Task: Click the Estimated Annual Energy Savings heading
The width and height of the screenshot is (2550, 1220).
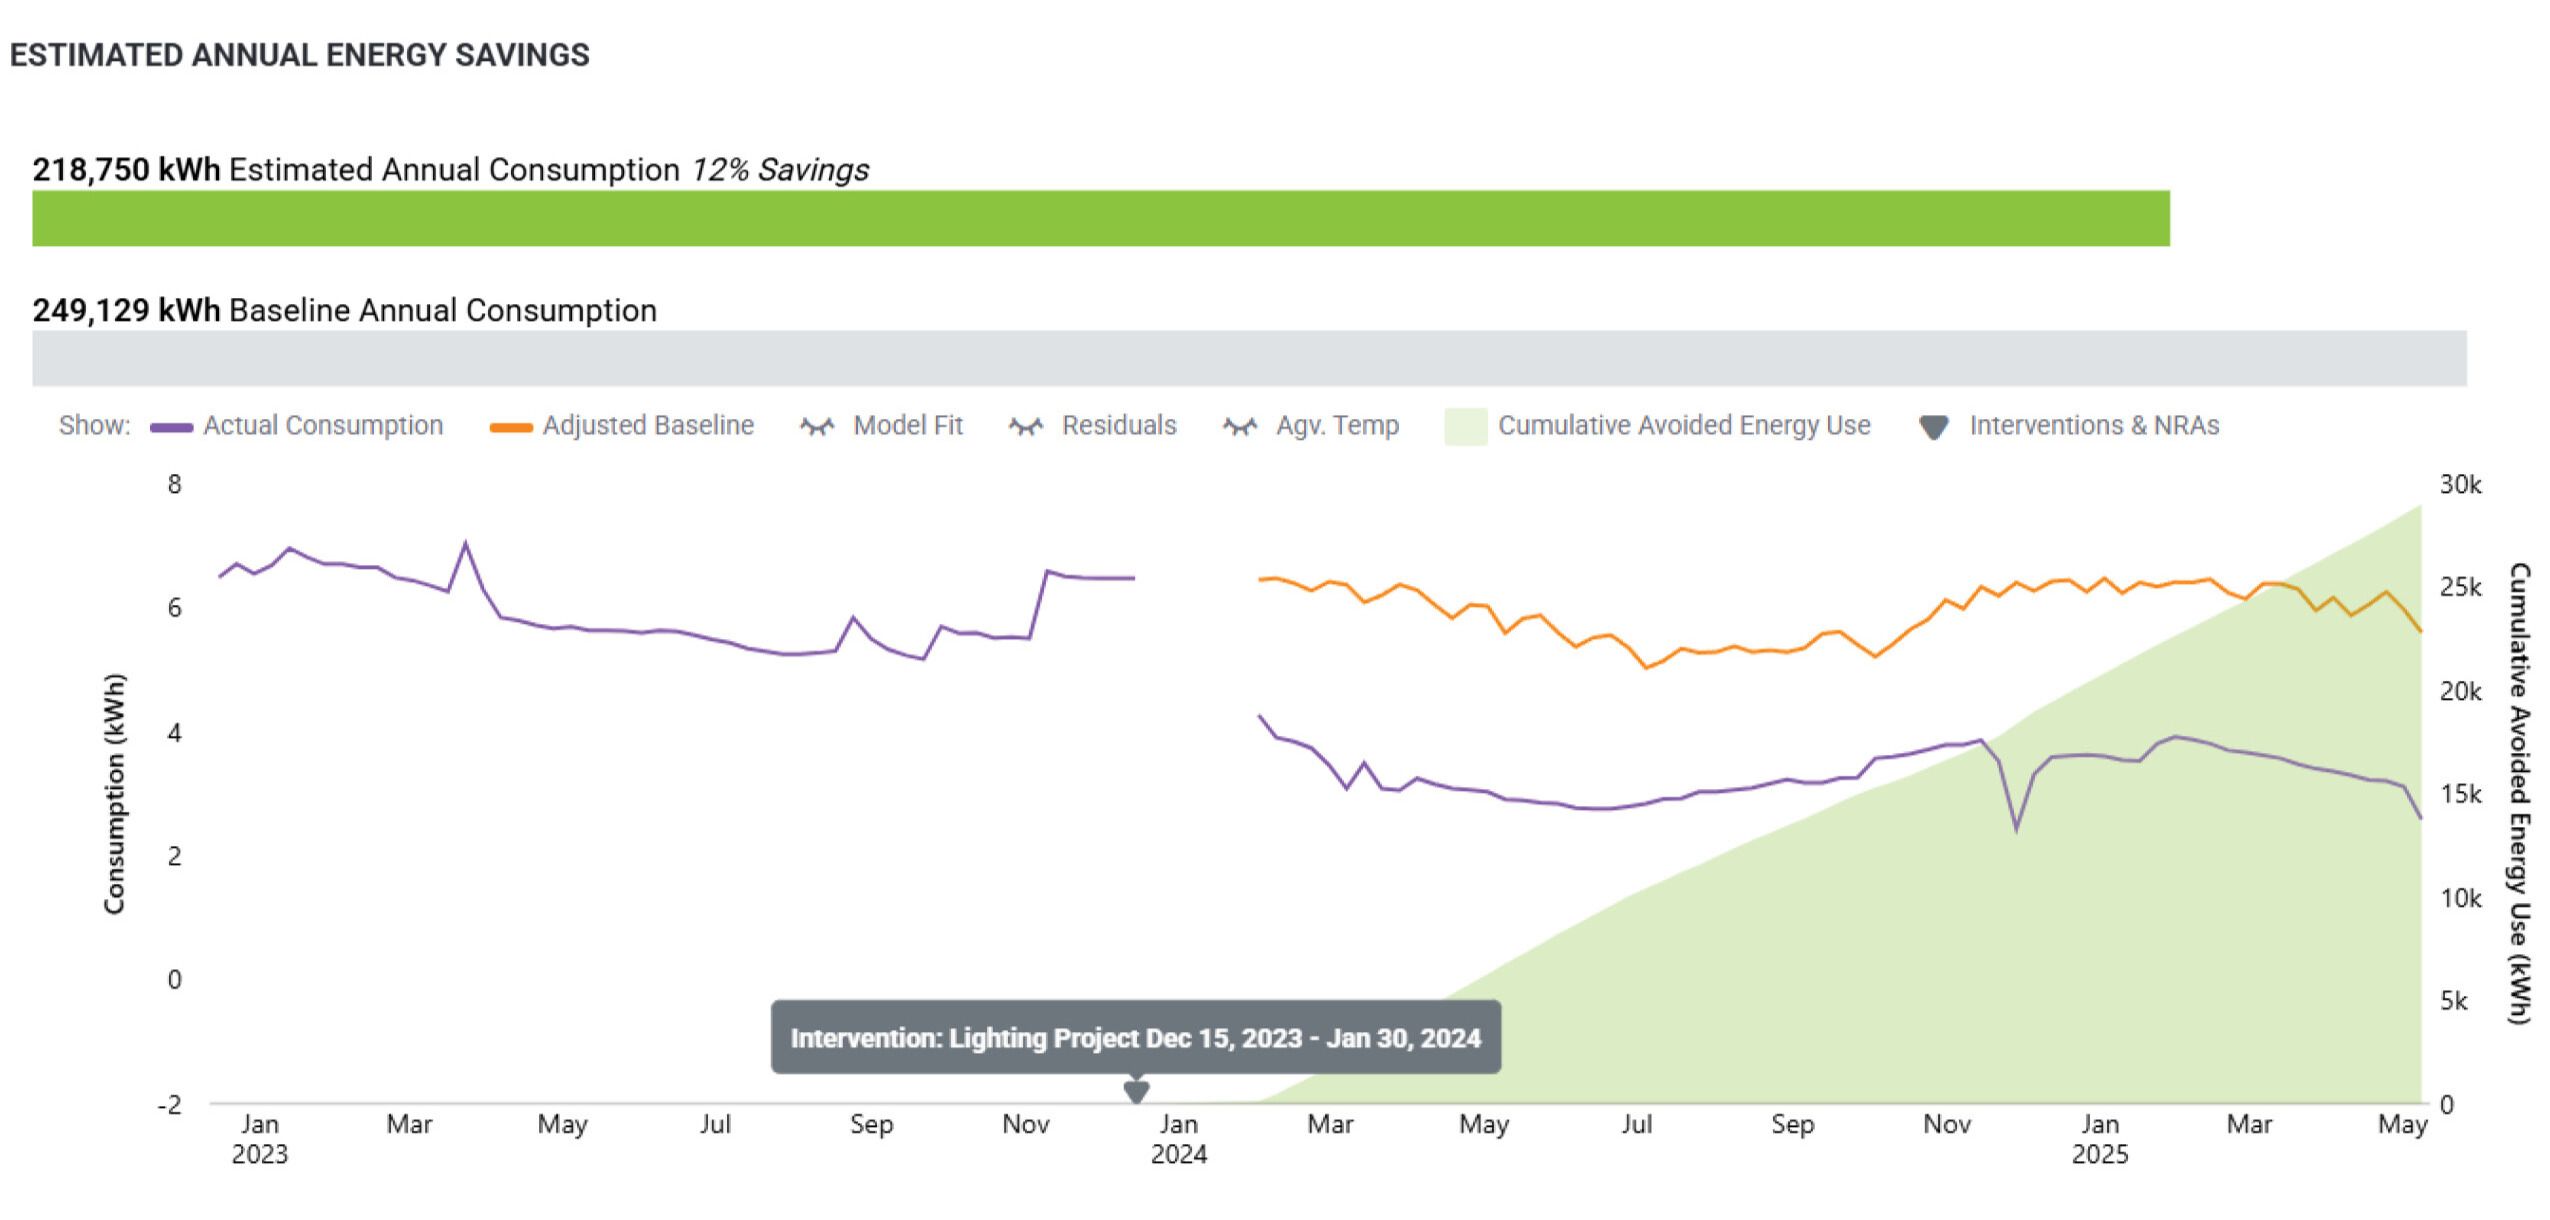Action: (x=300, y=55)
